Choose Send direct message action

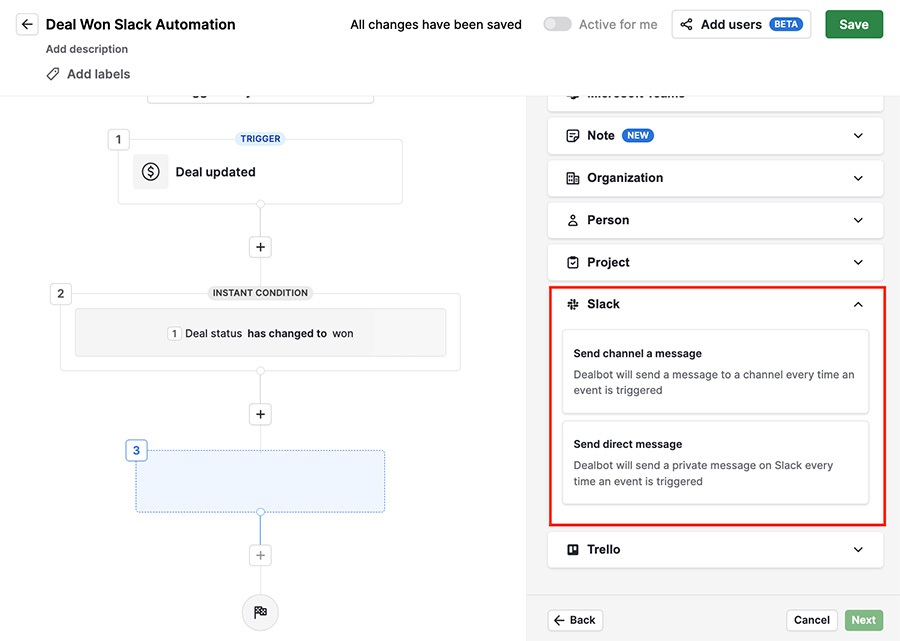coord(715,463)
